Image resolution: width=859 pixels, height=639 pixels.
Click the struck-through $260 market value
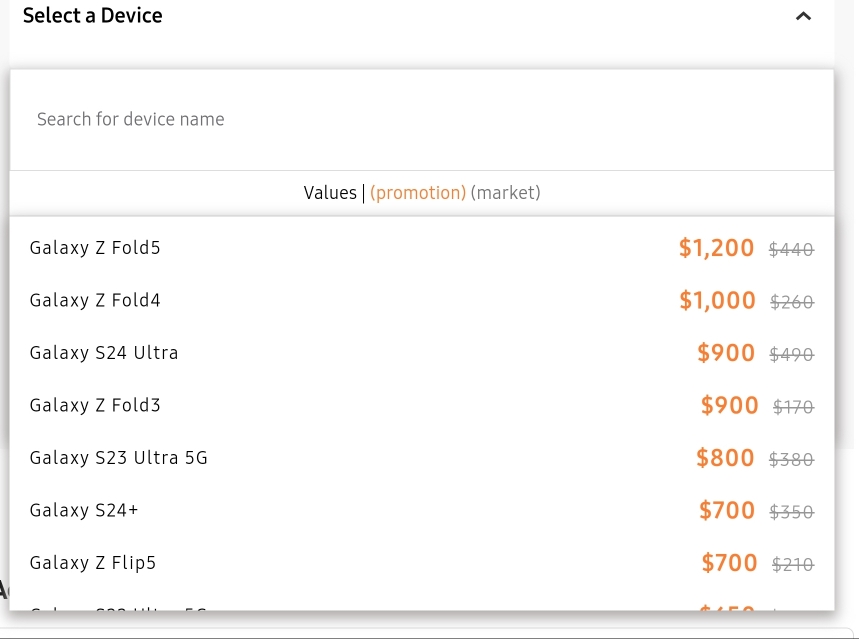[x=792, y=302]
